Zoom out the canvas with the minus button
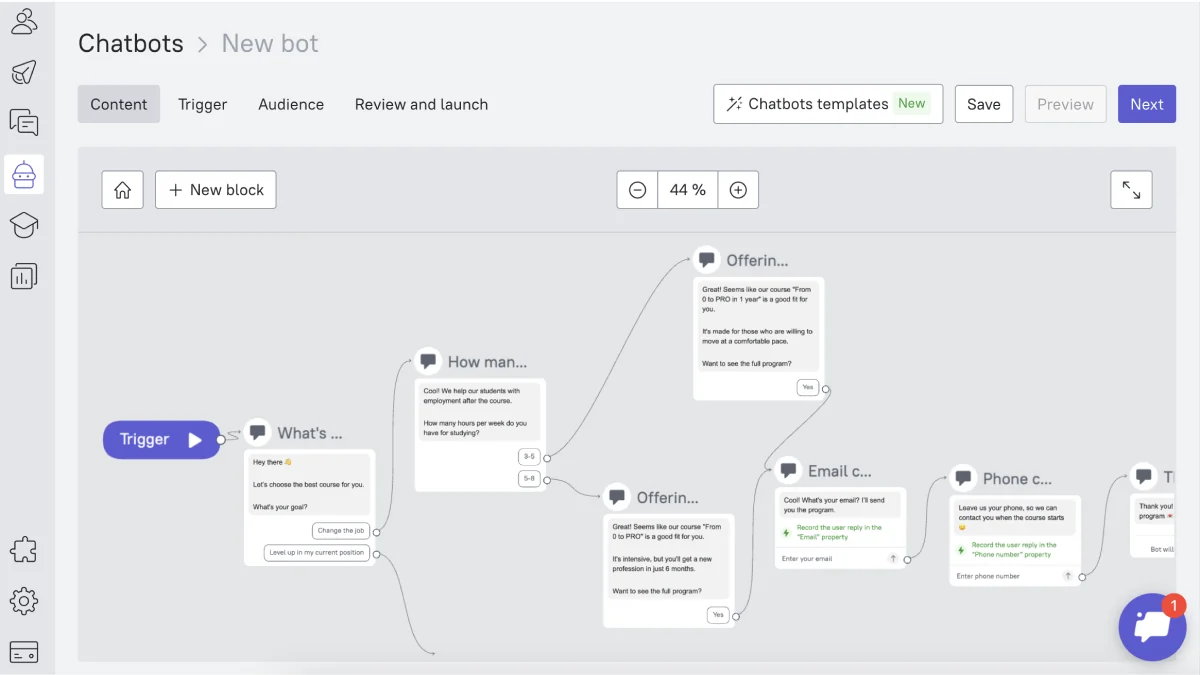The height and width of the screenshot is (675, 1200). [637, 189]
